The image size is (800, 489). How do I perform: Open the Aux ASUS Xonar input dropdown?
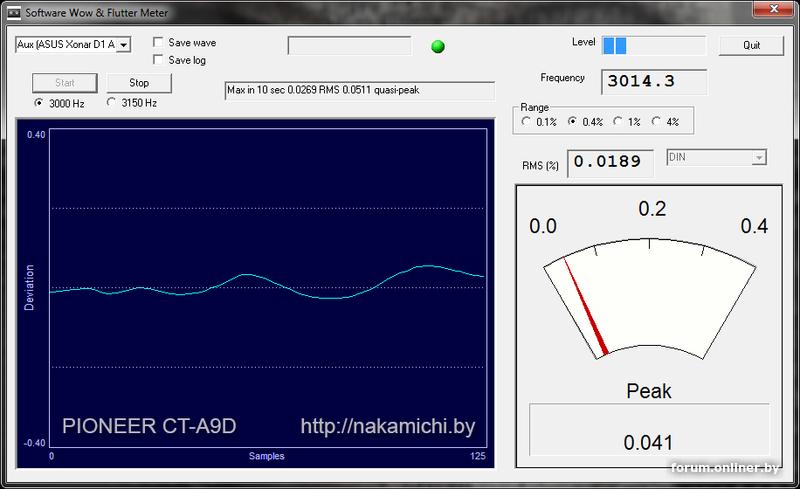[123, 45]
